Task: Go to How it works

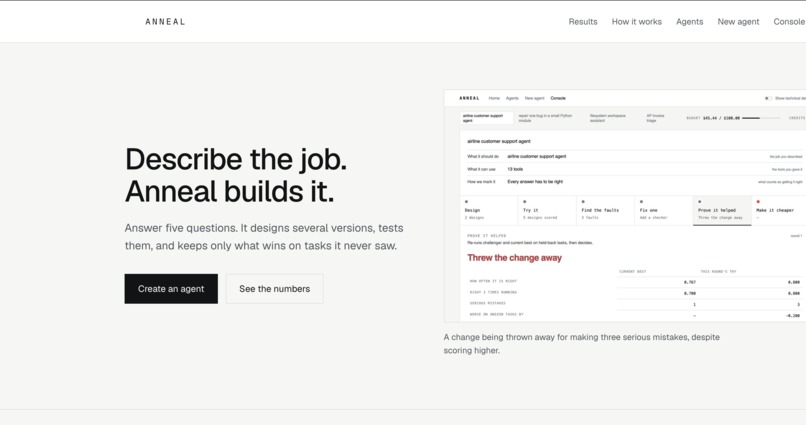Action: click(636, 22)
